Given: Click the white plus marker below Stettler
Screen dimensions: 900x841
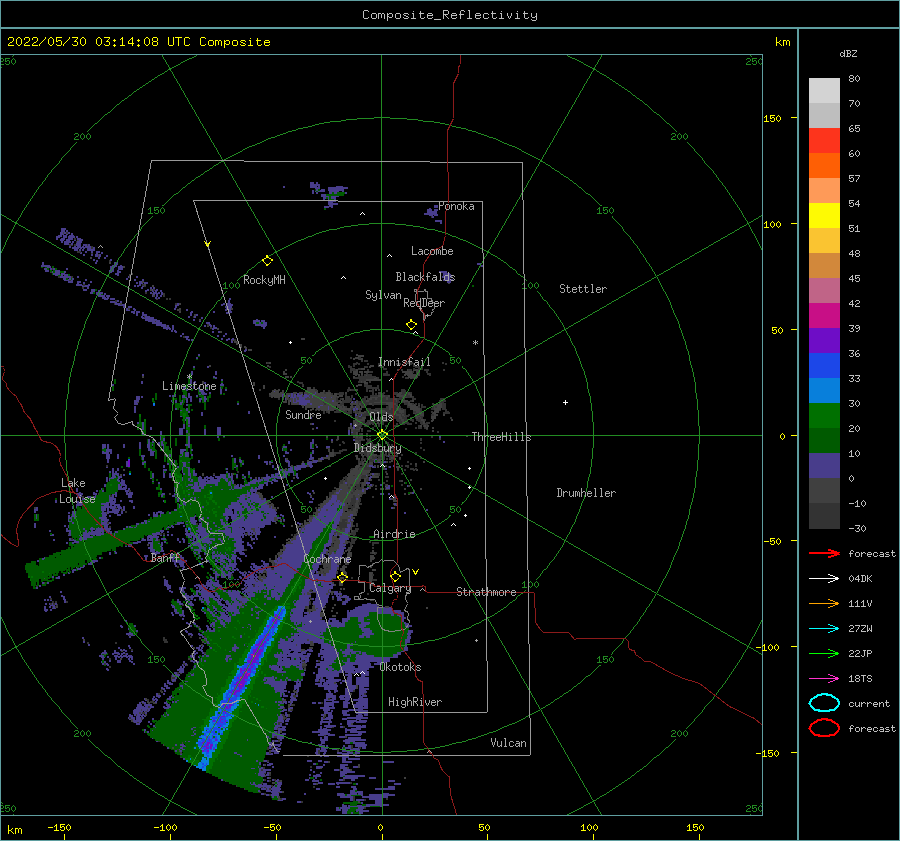Looking at the screenshot, I should (x=565, y=402).
